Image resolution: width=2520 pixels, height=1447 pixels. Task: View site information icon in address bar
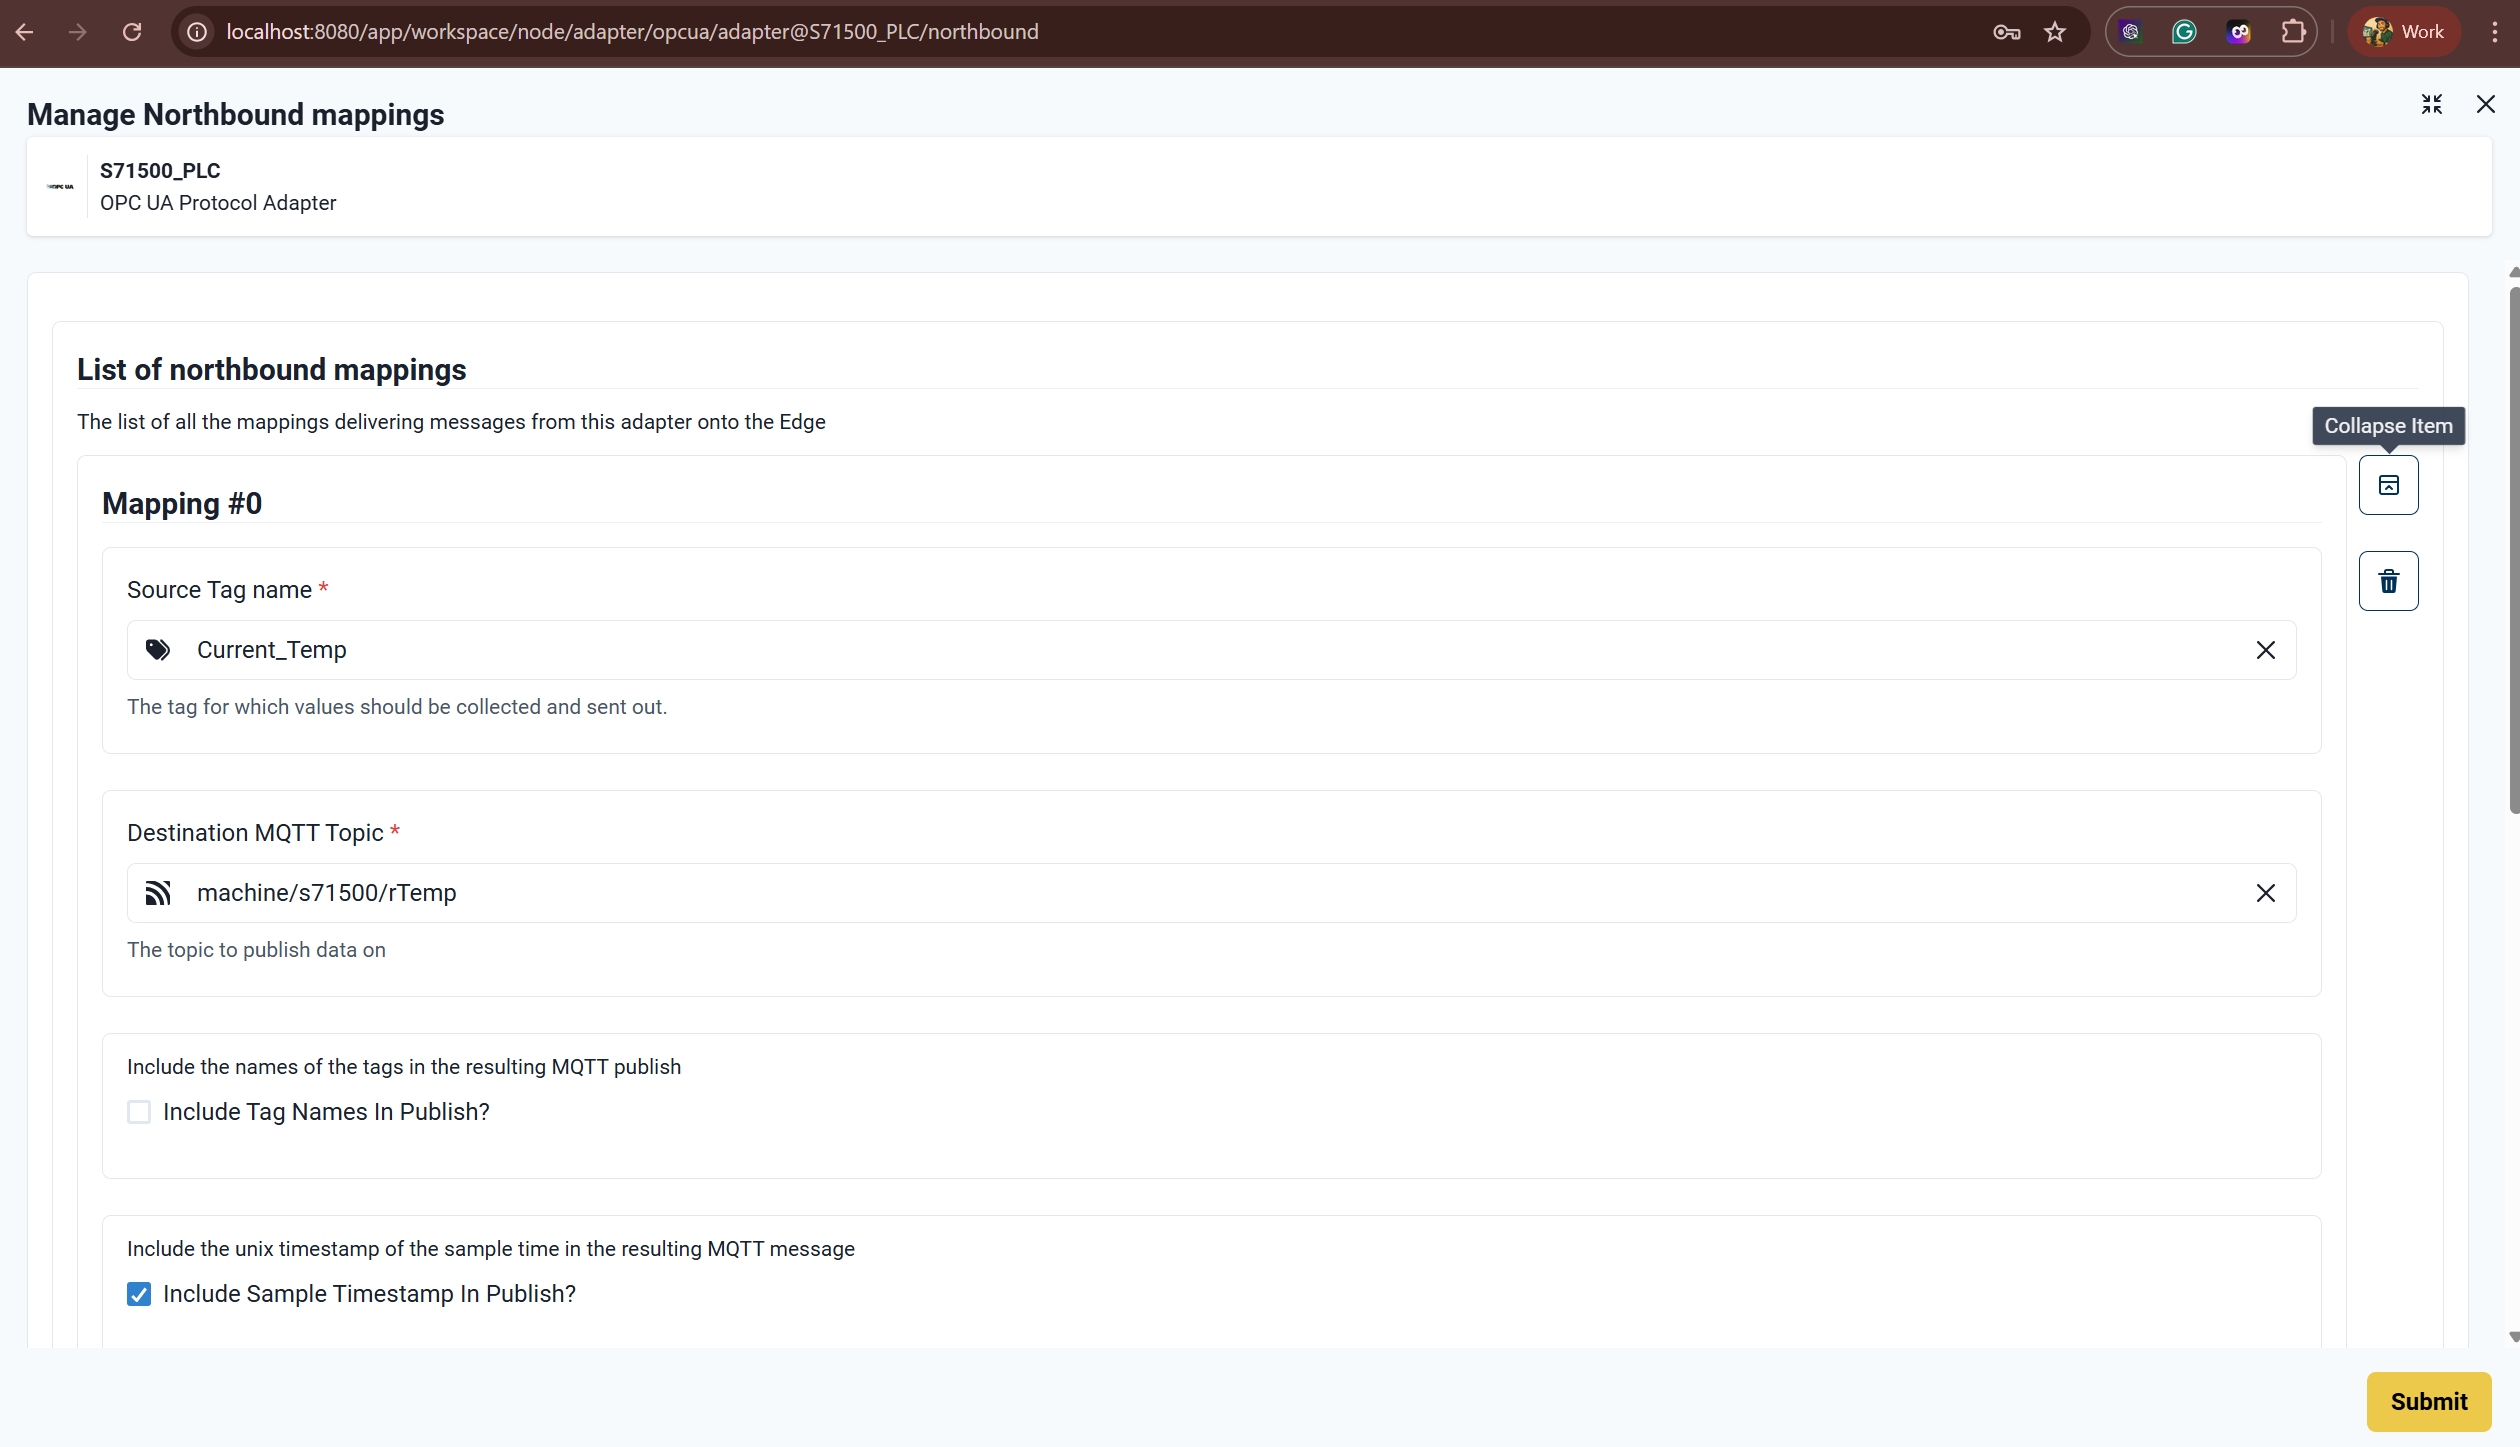coord(197,32)
